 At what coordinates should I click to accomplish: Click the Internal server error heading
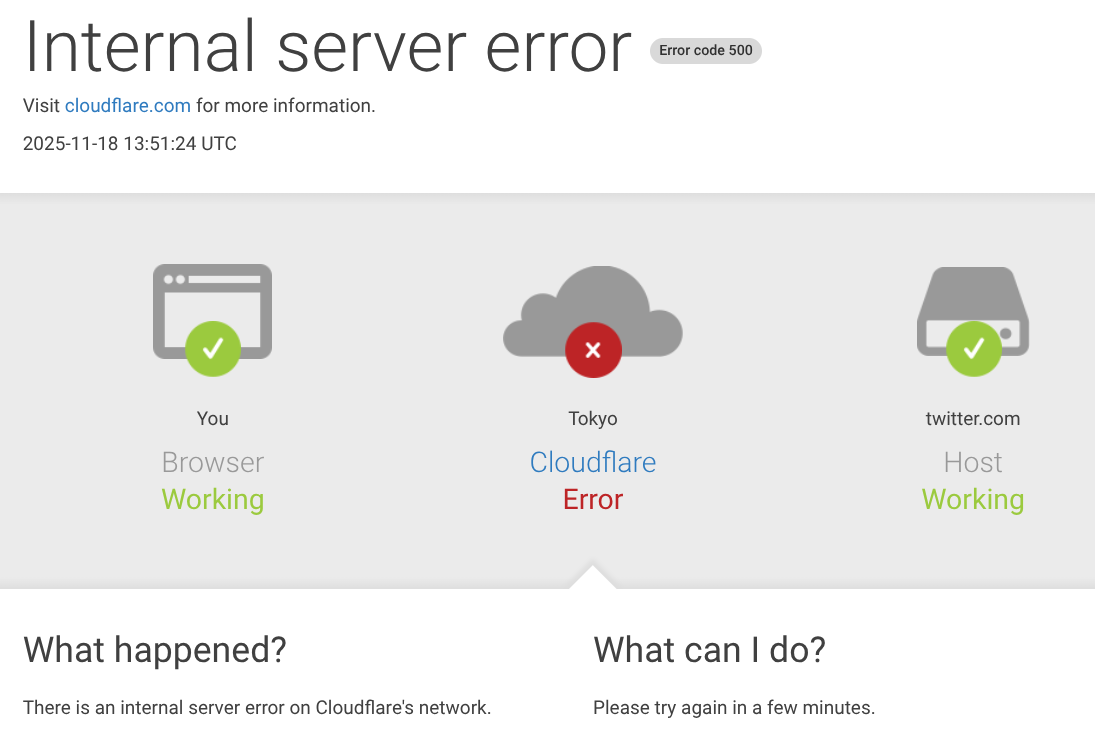tap(328, 47)
